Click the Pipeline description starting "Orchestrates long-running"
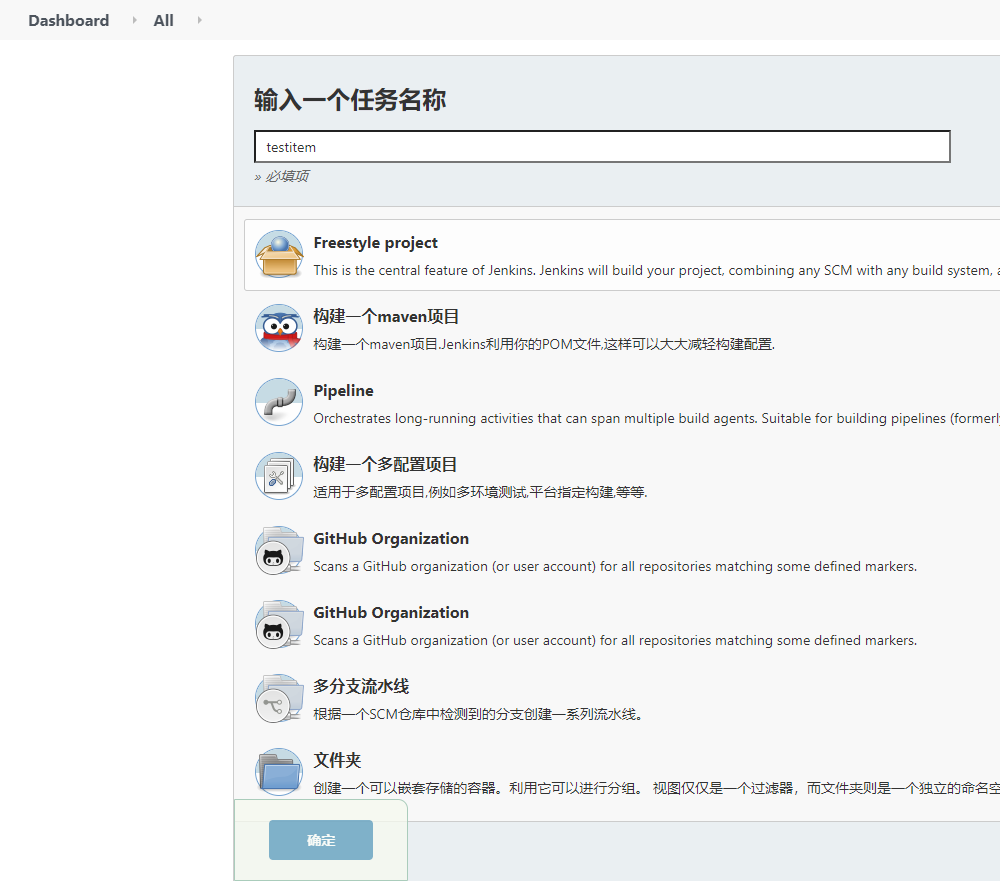1000x881 pixels. [x=656, y=418]
